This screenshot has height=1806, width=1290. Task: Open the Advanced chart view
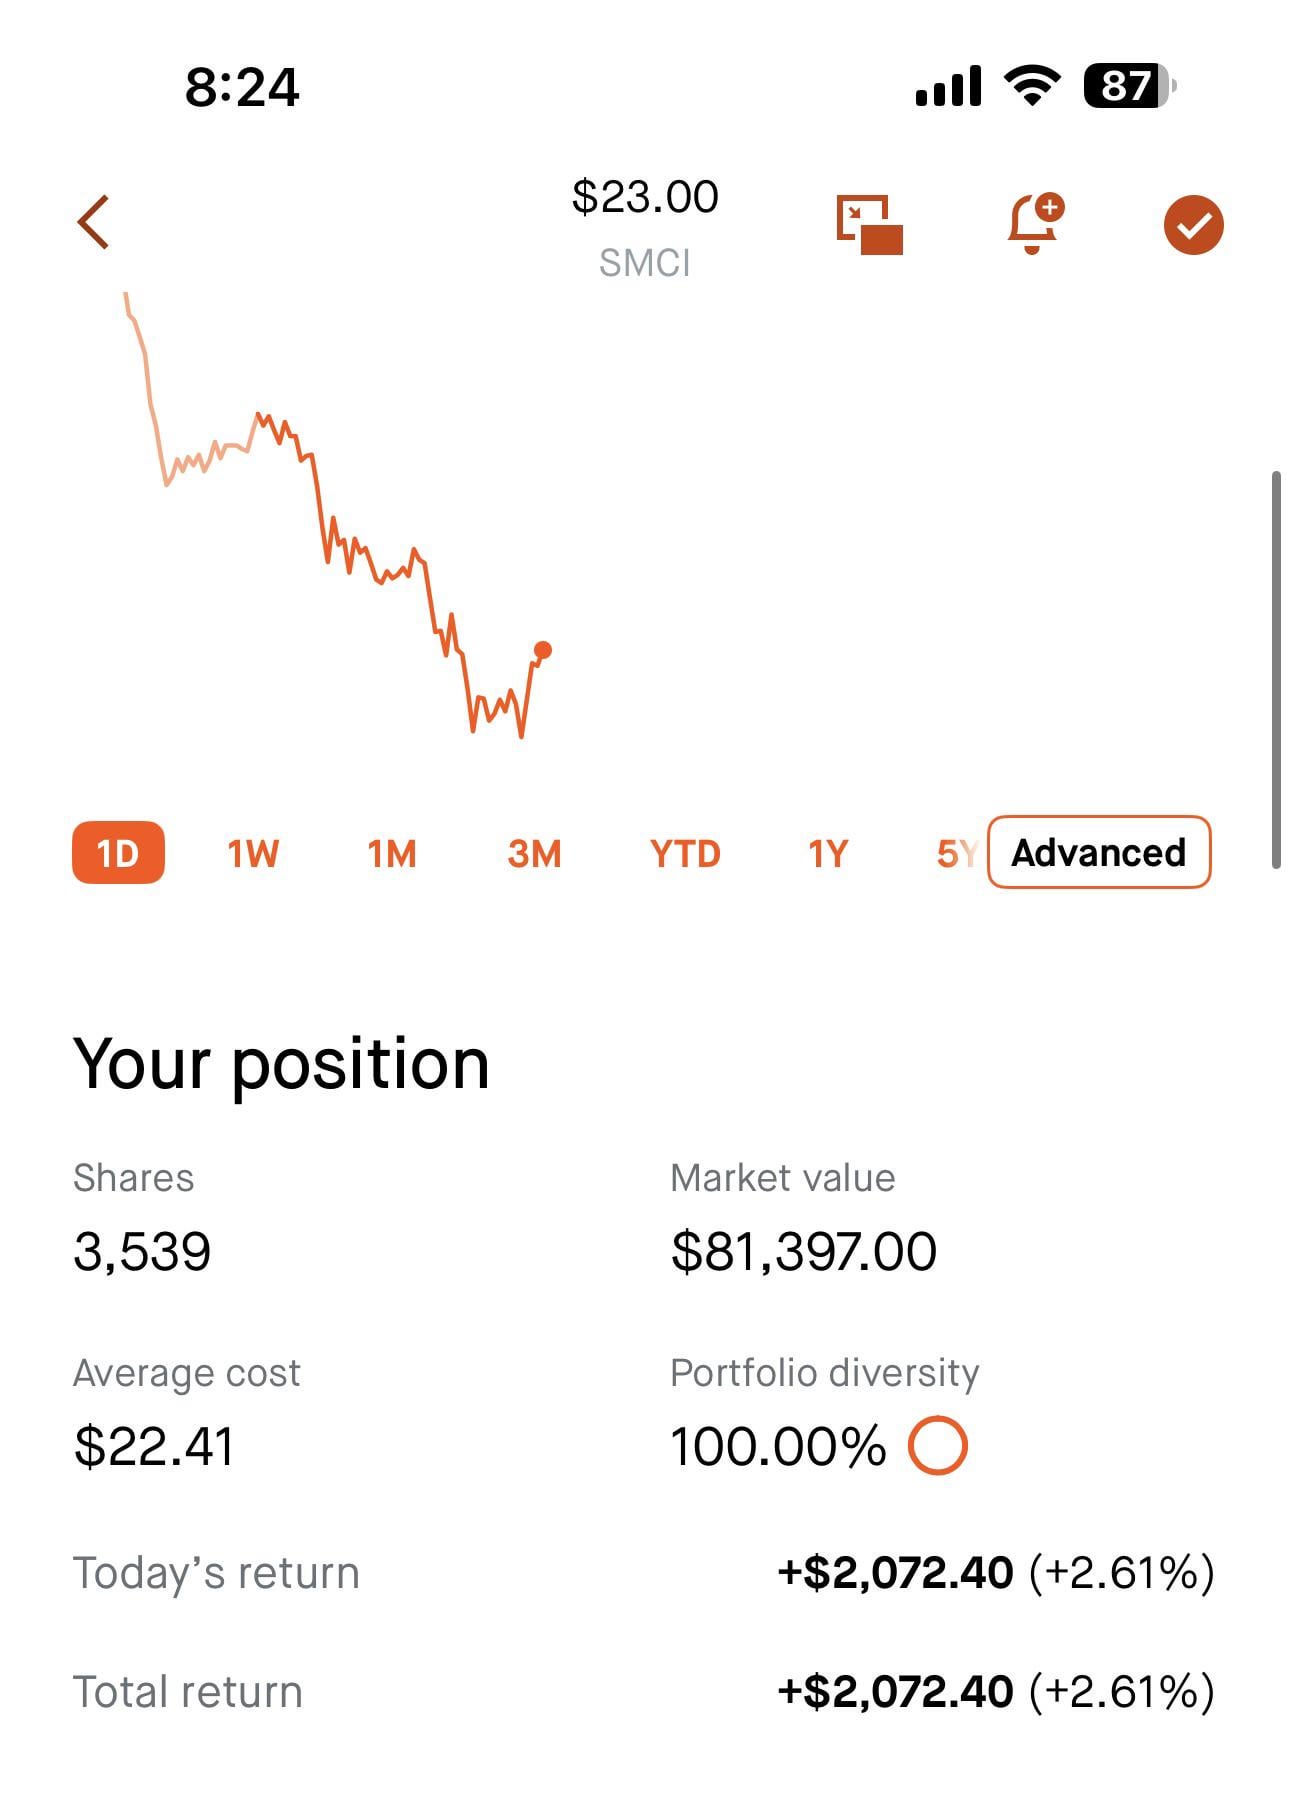pyautogui.click(x=1098, y=853)
